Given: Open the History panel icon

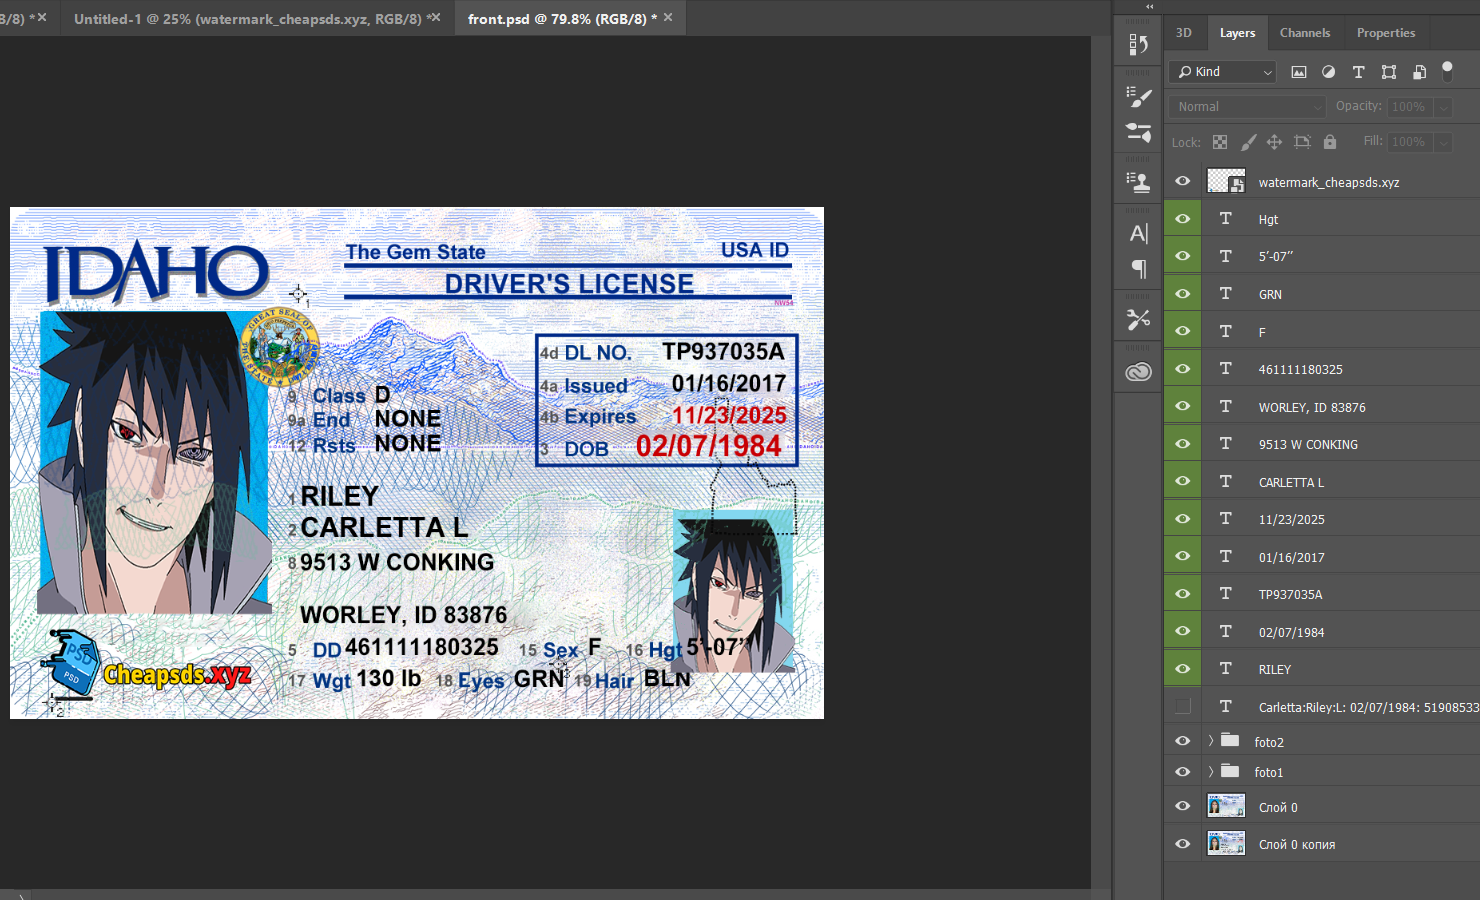Looking at the screenshot, I should coord(1138,44).
